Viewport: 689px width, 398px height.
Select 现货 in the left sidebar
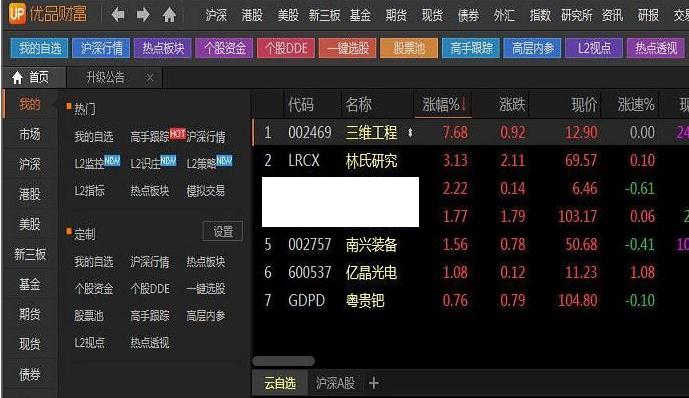(x=30, y=344)
